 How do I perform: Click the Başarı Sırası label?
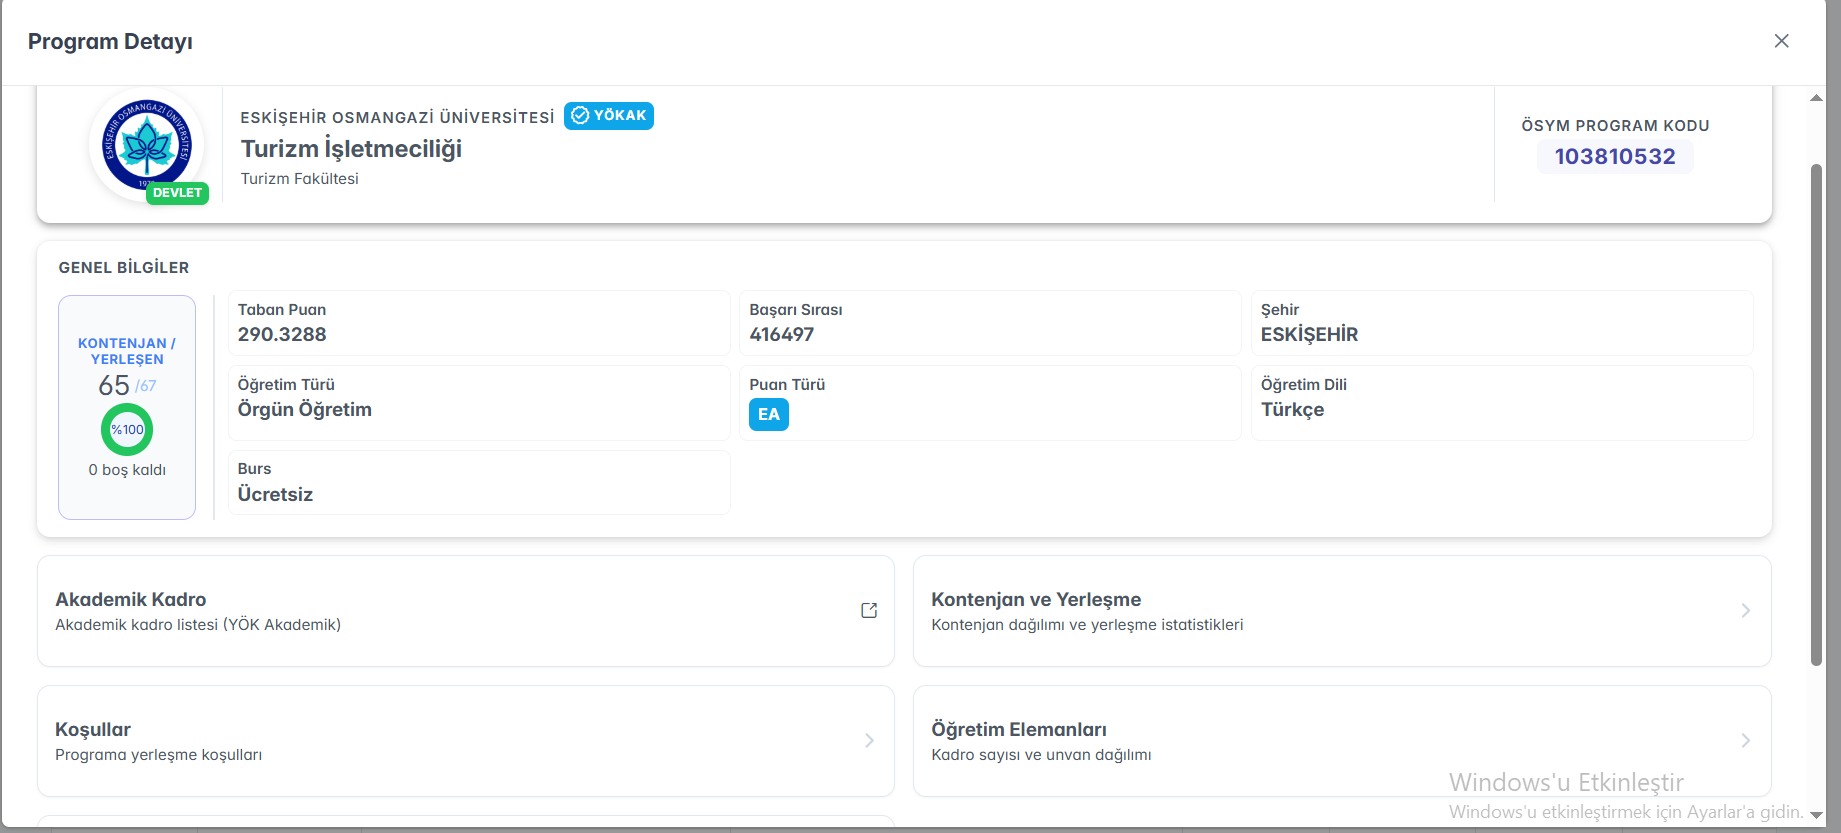click(796, 310)
